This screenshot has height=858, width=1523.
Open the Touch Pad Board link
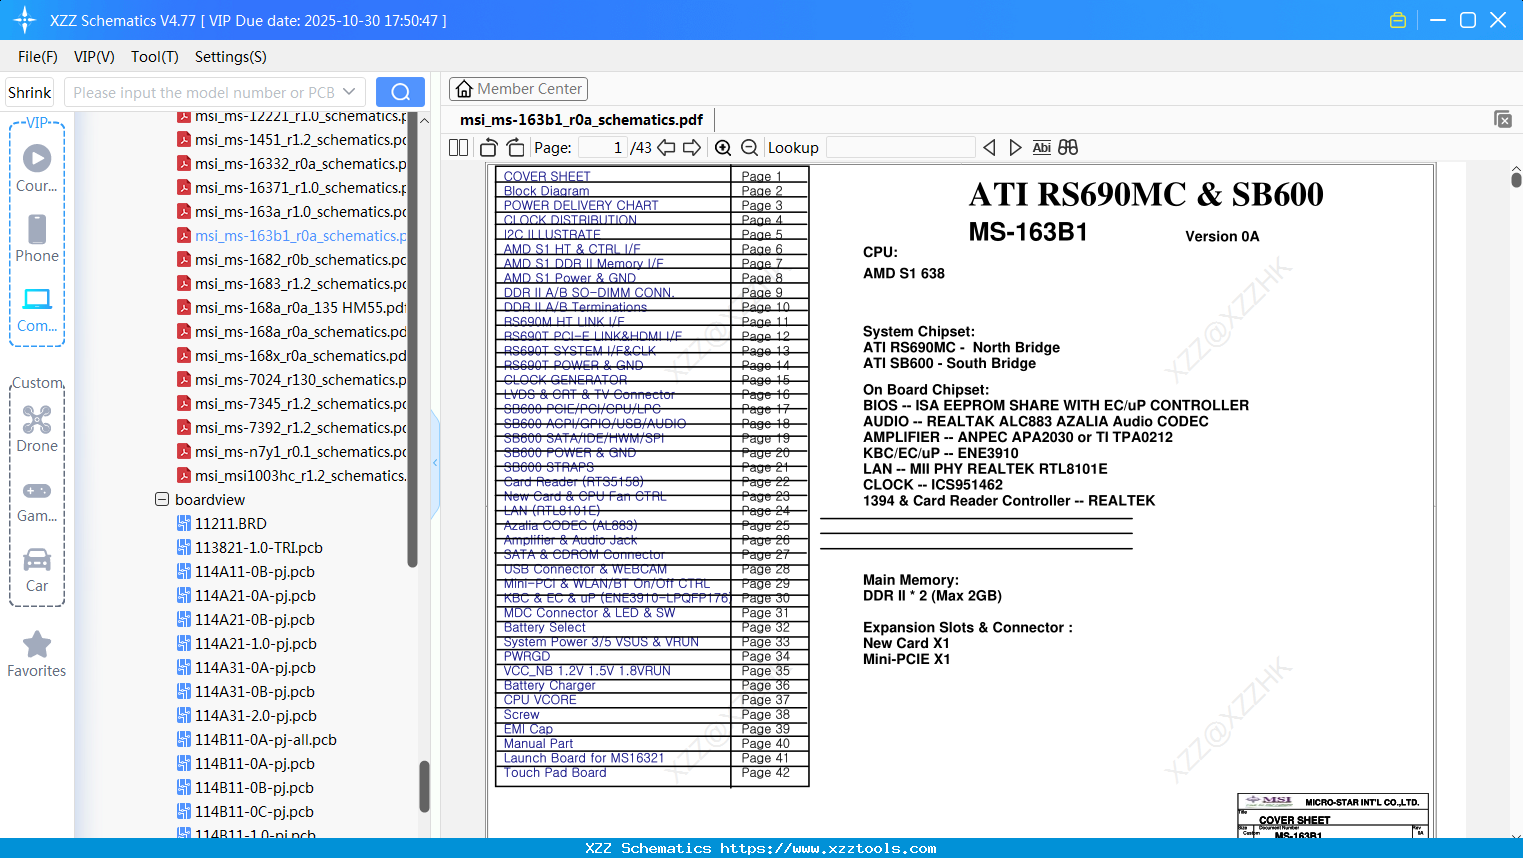[x=555, y=772]
